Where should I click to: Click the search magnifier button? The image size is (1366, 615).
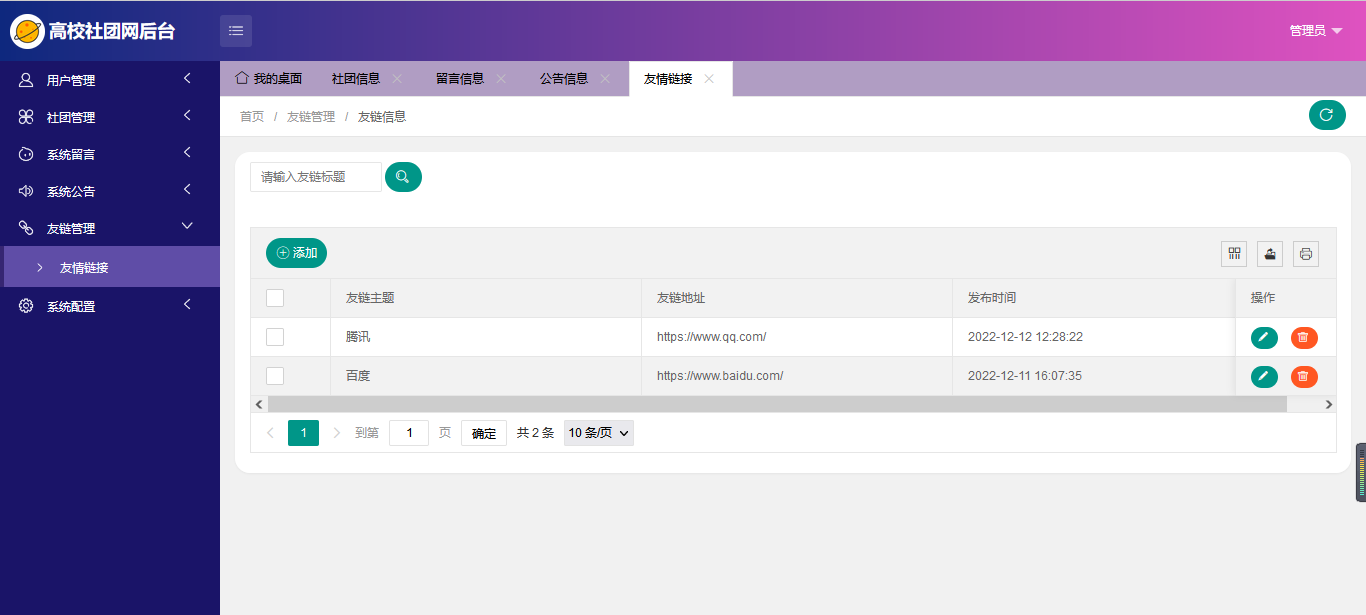[x=403, y=177]
